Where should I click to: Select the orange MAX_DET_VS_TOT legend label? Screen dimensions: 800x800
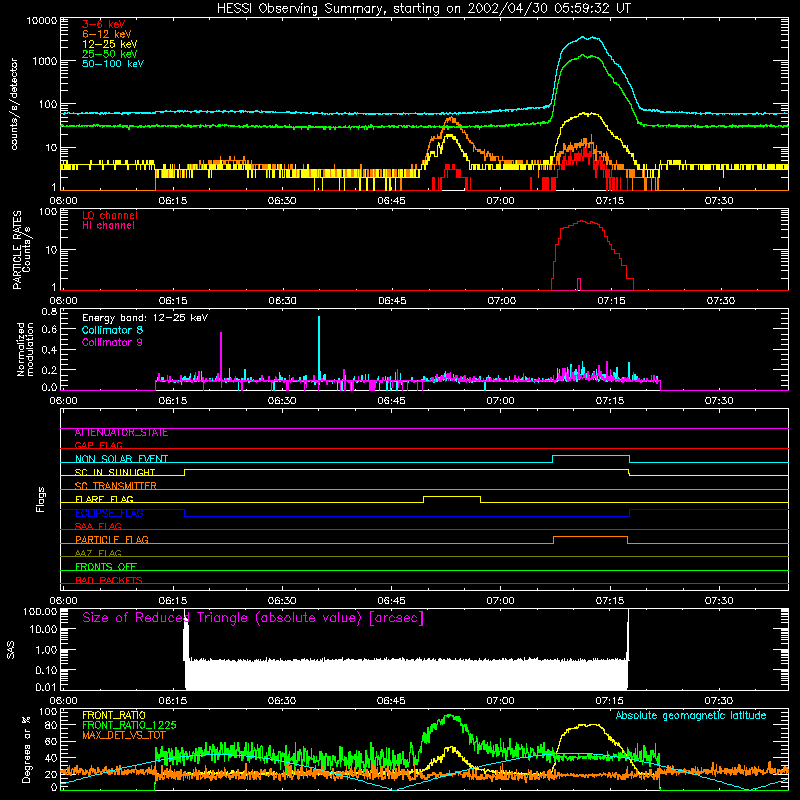pos(123,735)
